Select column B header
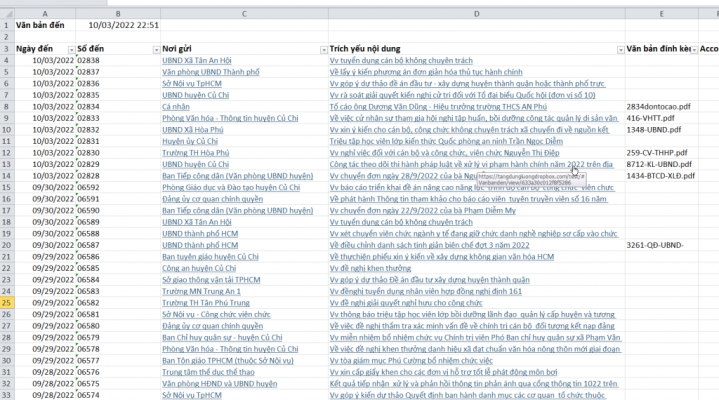Screen dimensions: 719x400 [x=118, y=14]
